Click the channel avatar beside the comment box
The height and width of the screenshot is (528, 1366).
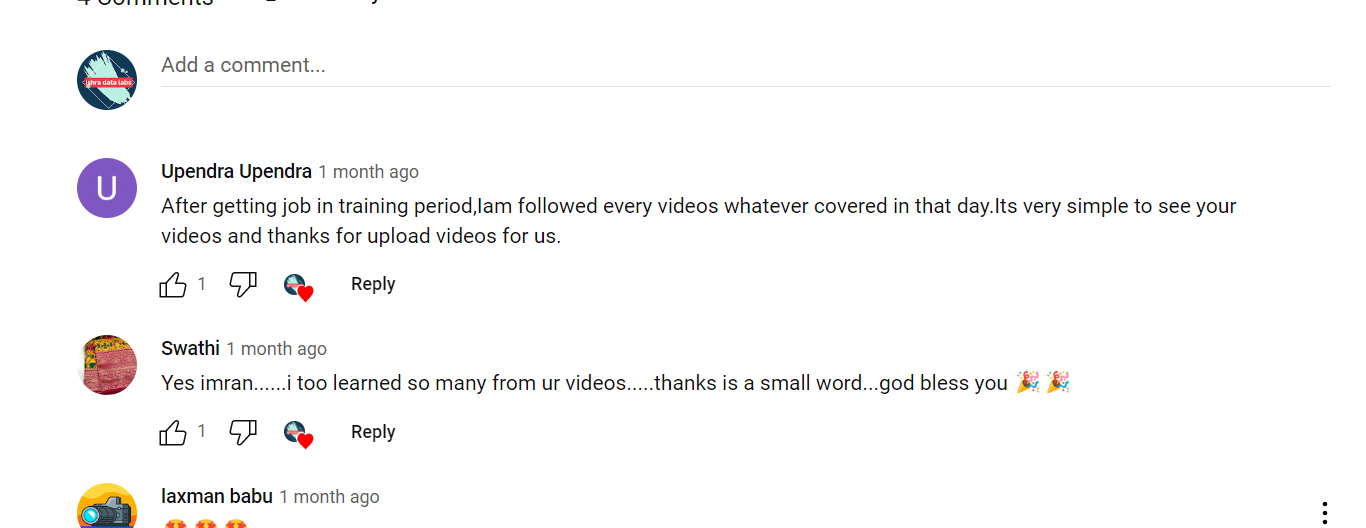107,80
